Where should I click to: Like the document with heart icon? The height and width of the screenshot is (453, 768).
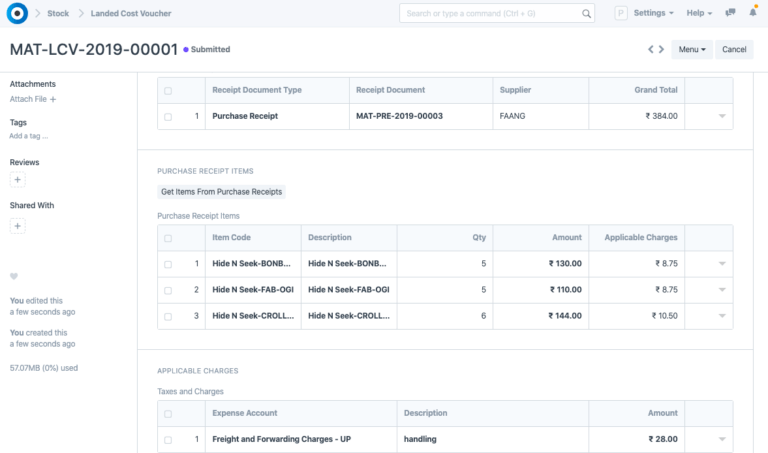pyautogui.click(x=14, y=276)
